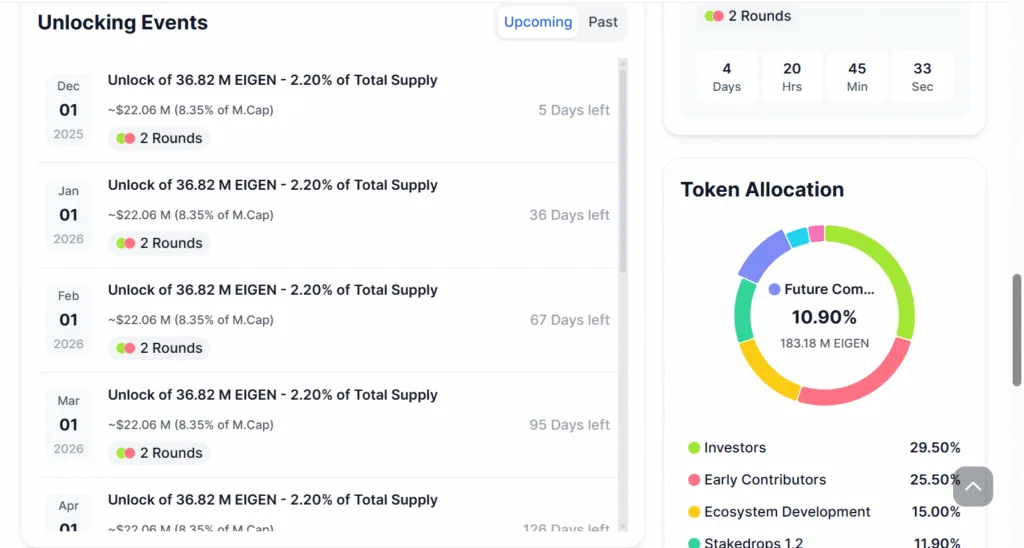Click the Mar 01 2026 date card

coord(69,425)
